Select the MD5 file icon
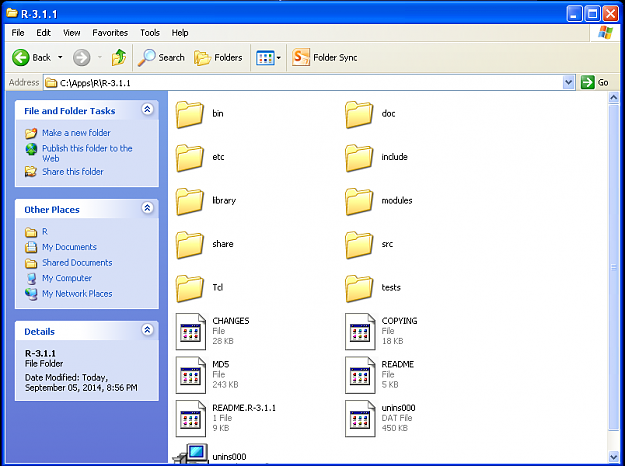 tap(191, 375)
